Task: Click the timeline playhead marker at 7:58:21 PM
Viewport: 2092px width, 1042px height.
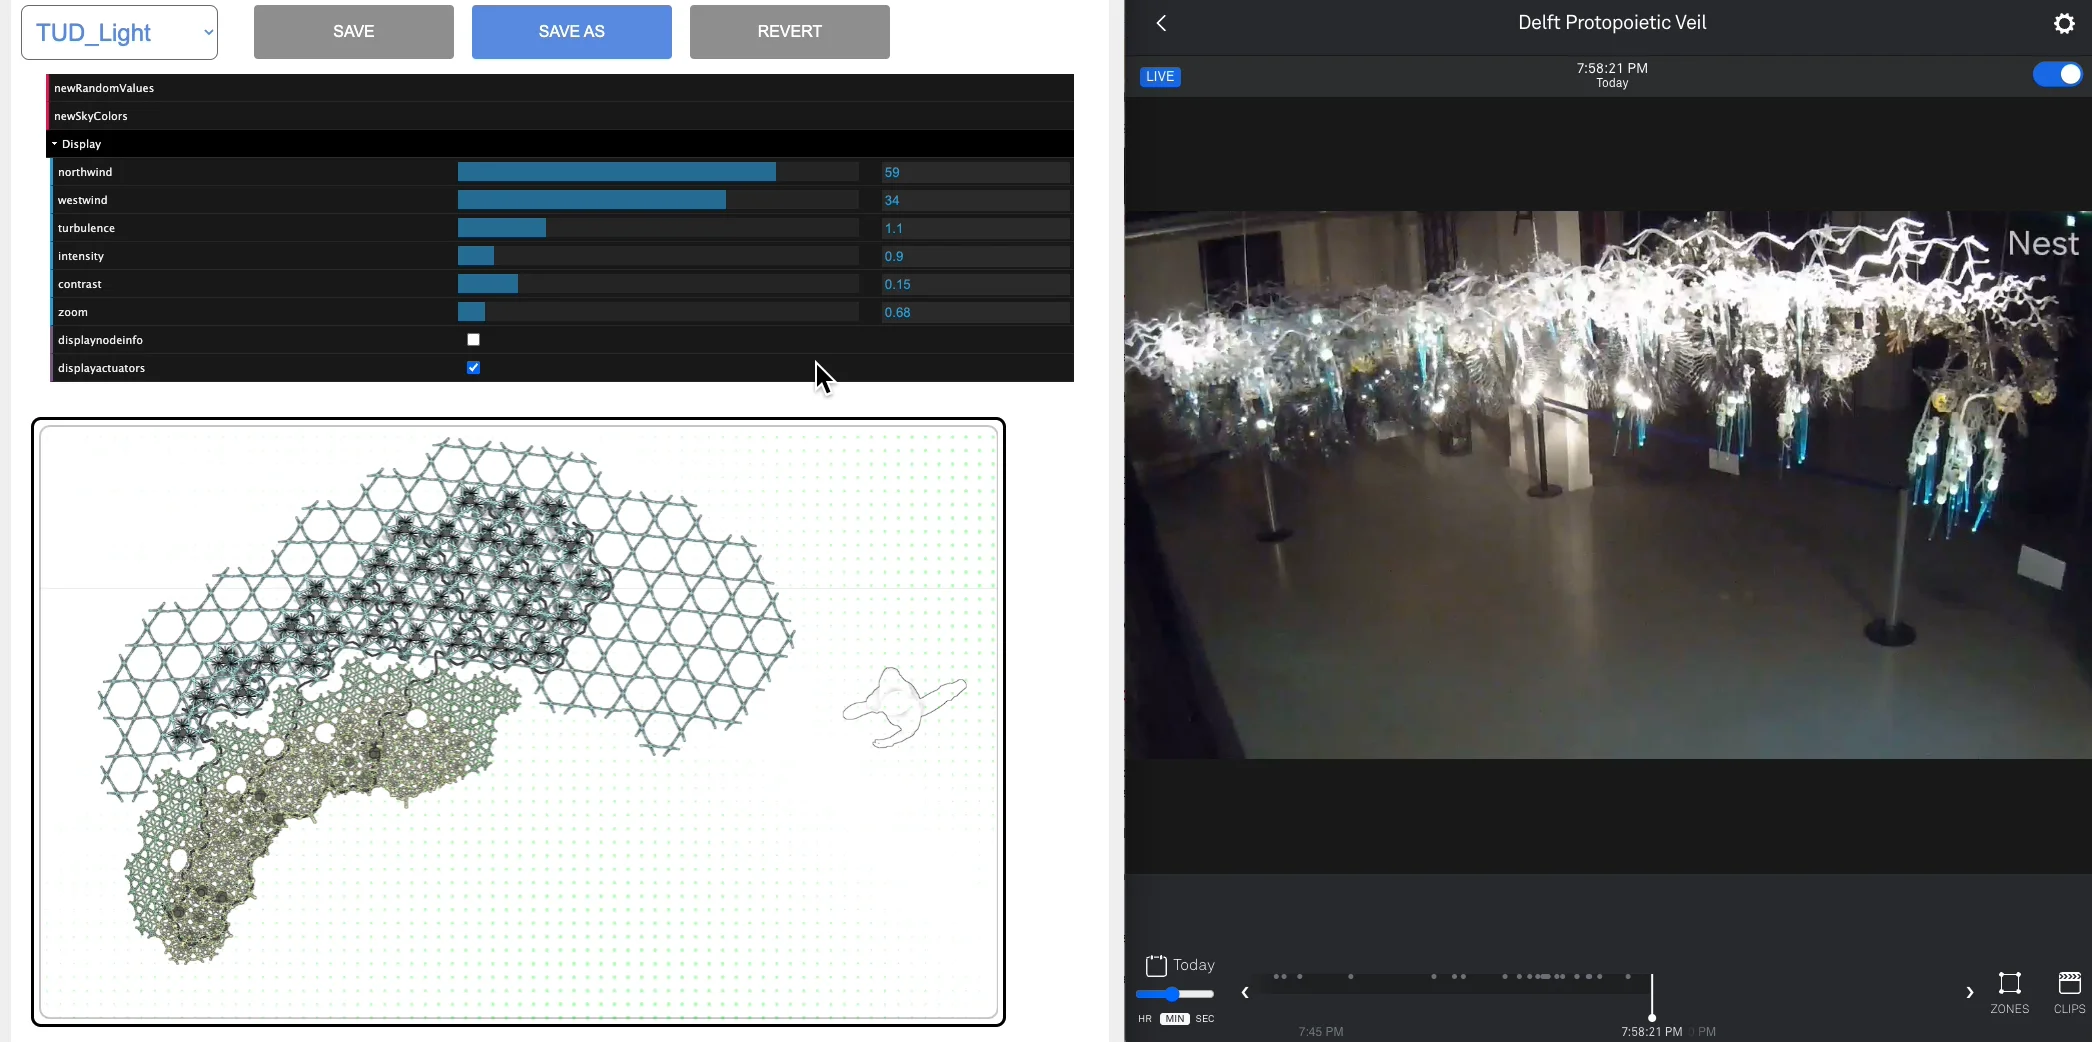Action: [1652, 997]
